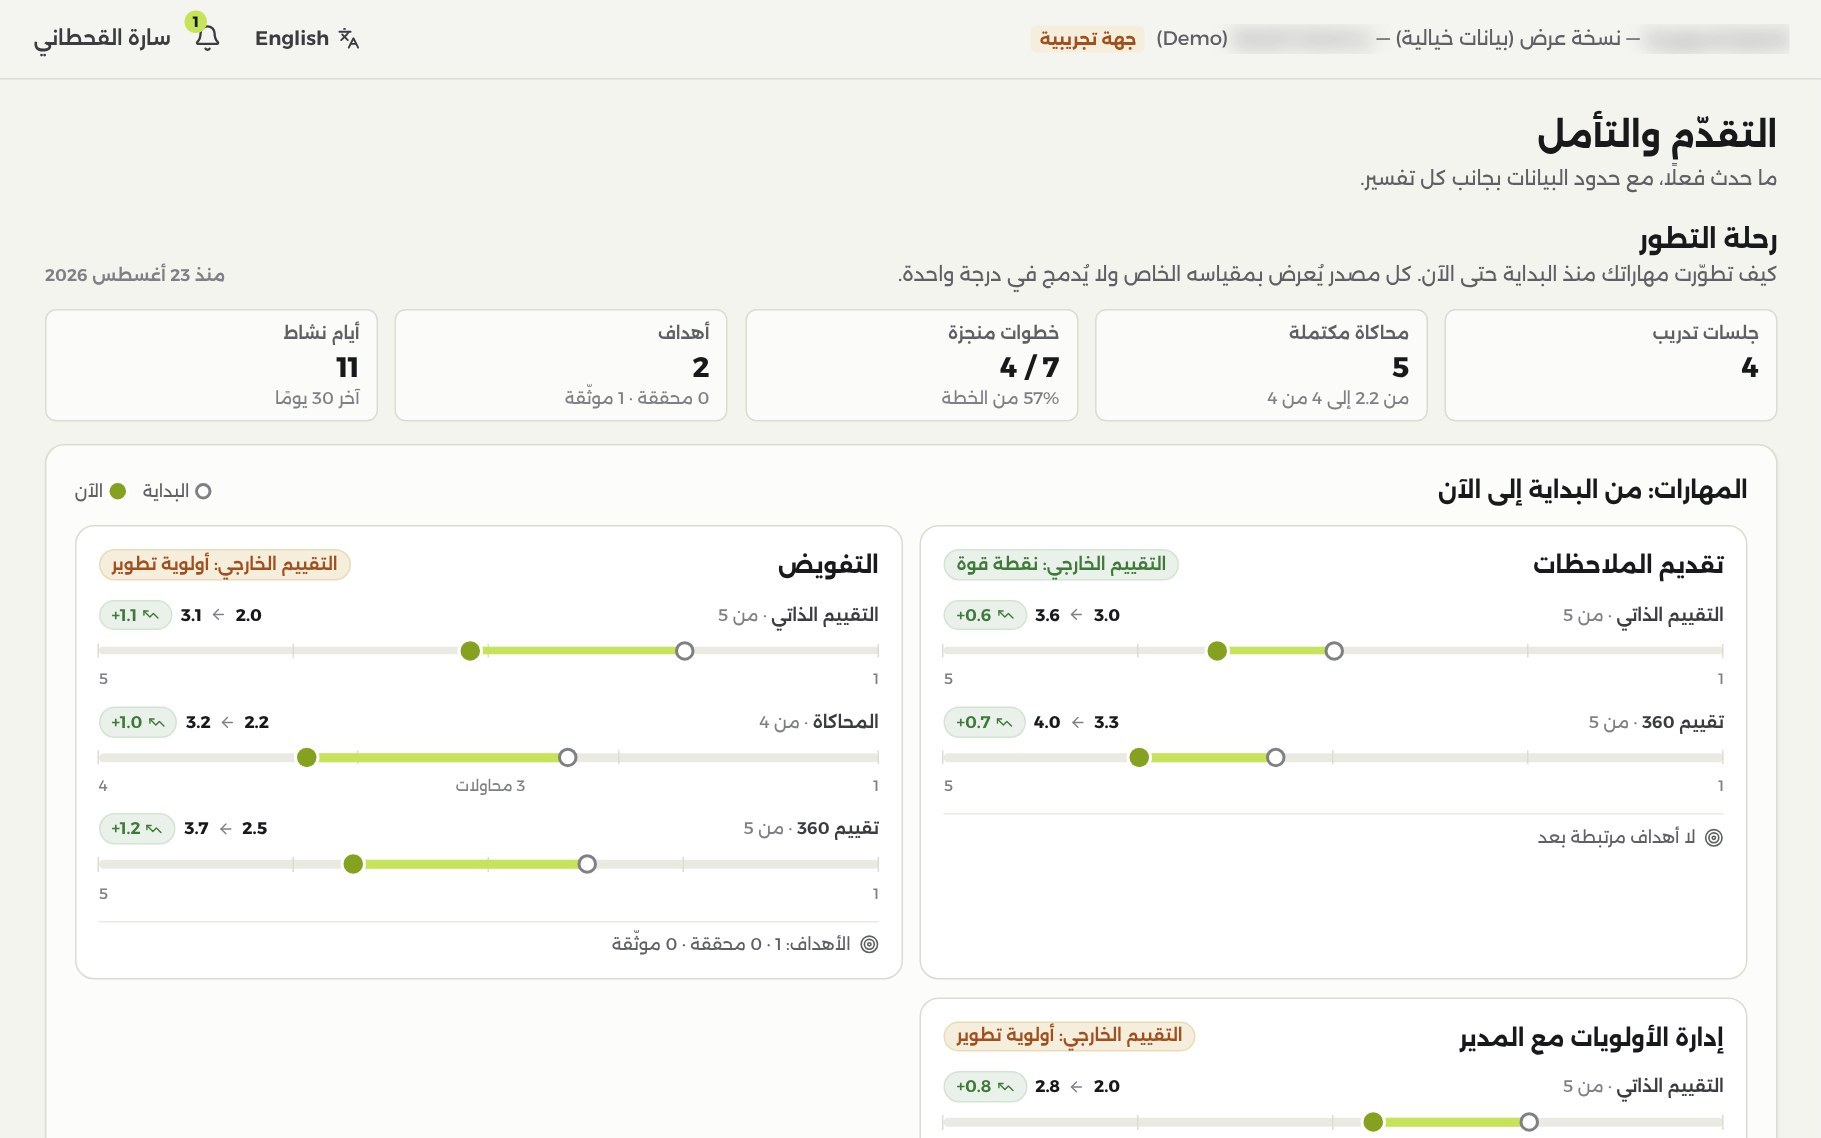Screen dimensions: 1821x1138
Task: Click the +1.0 trend badge
Action: 138,722
